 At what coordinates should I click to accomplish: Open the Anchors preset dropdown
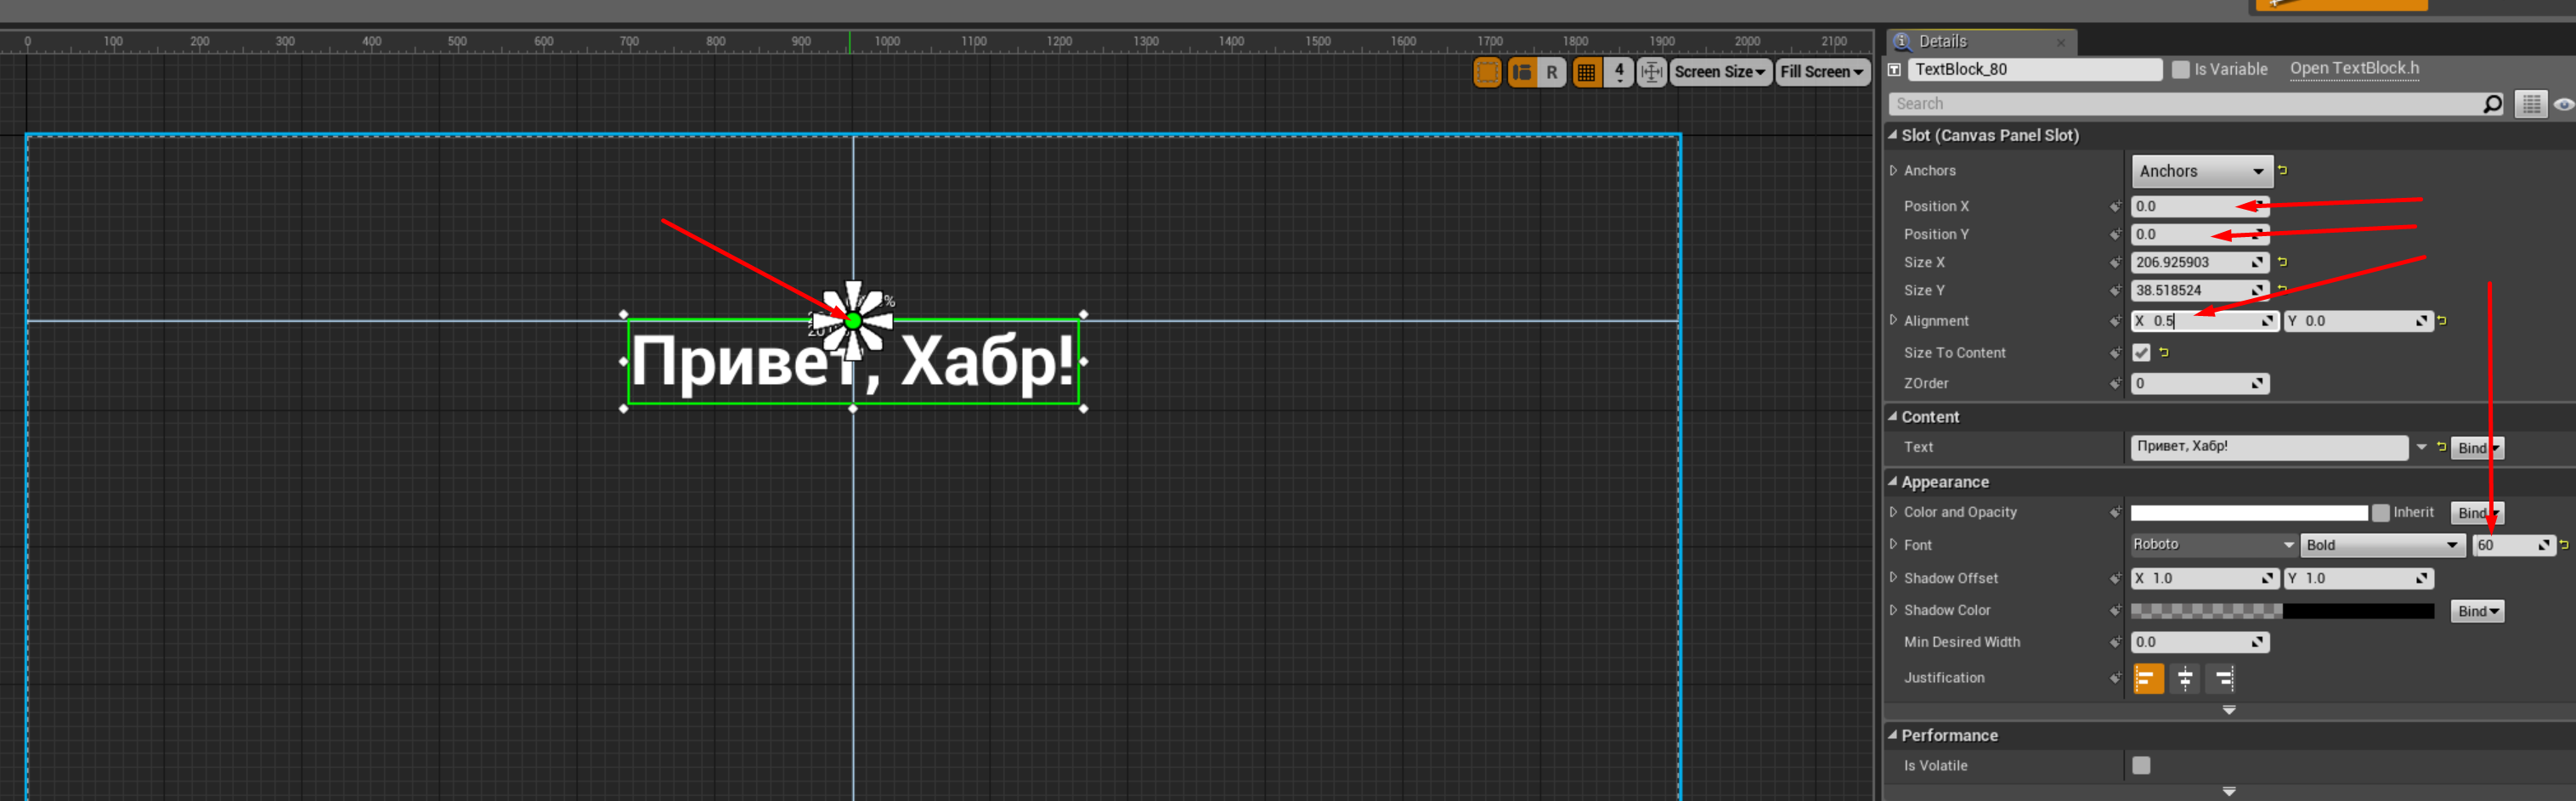coord(2201,171)
